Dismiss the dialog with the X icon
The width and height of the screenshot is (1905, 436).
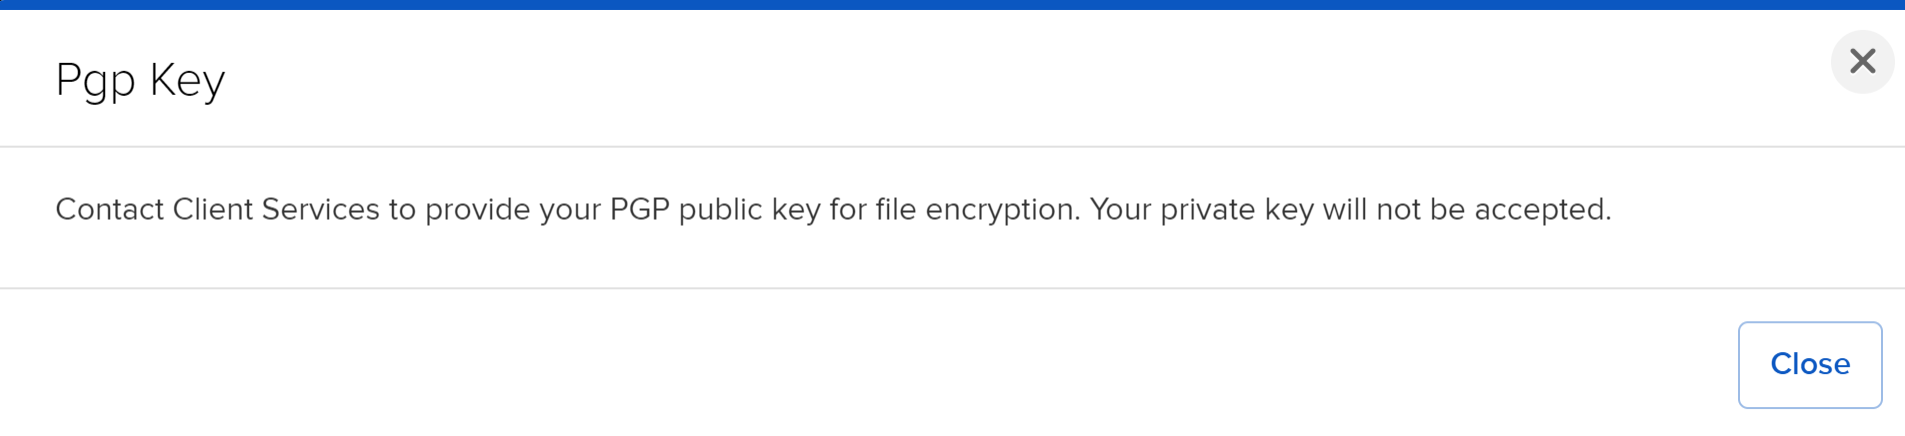[x=1862, y=61]
